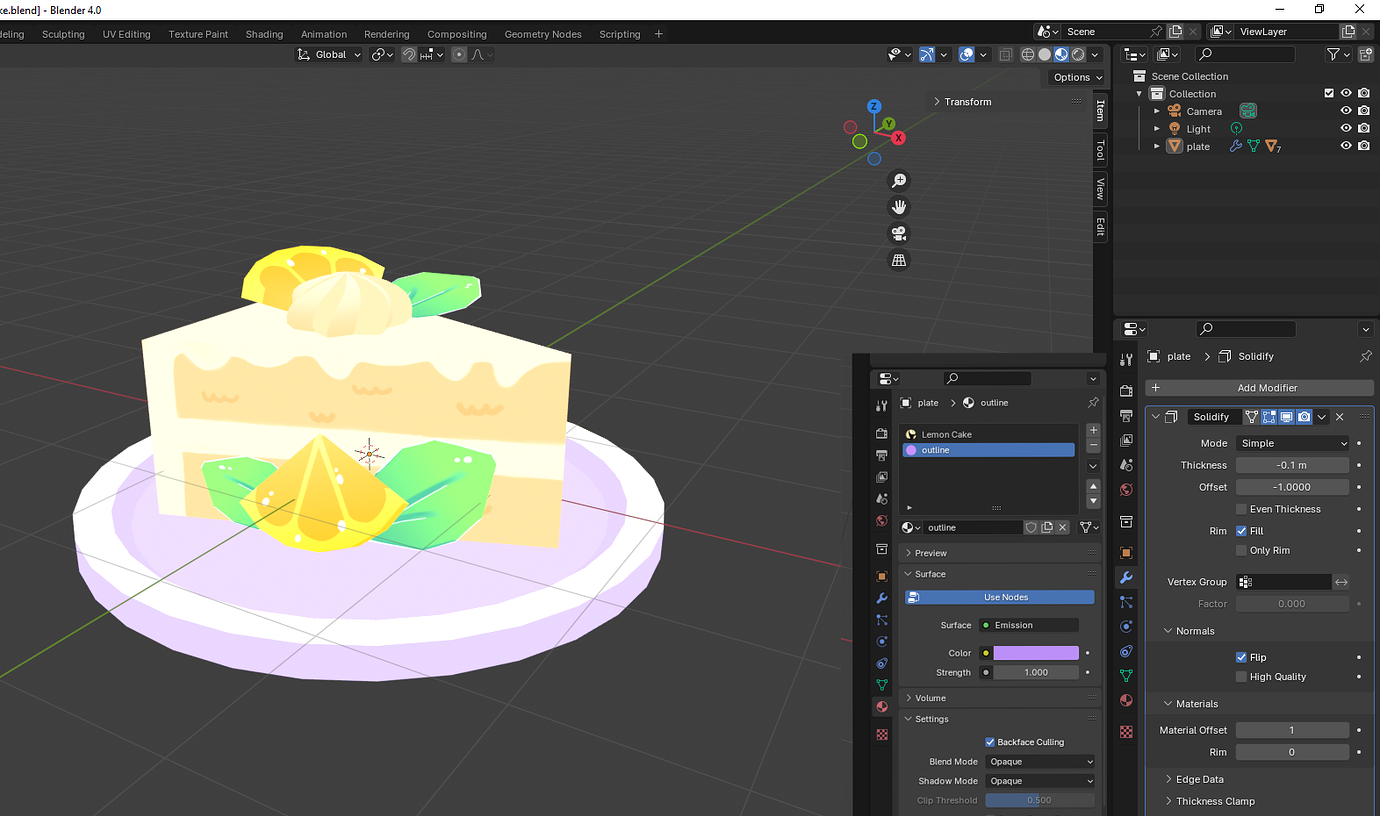
Task: Add new workspace with plus button
Action: tap(658, 34)
